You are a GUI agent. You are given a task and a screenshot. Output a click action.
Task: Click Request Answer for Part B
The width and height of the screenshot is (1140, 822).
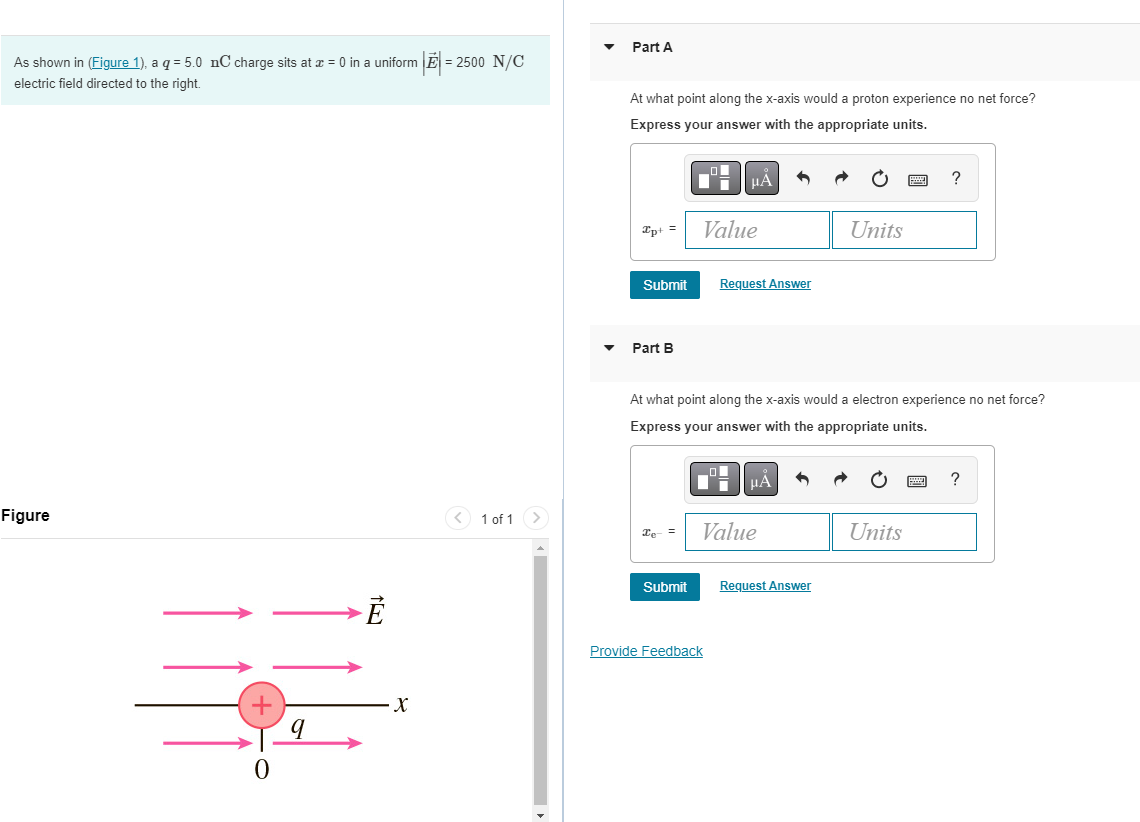click(765, 585)
